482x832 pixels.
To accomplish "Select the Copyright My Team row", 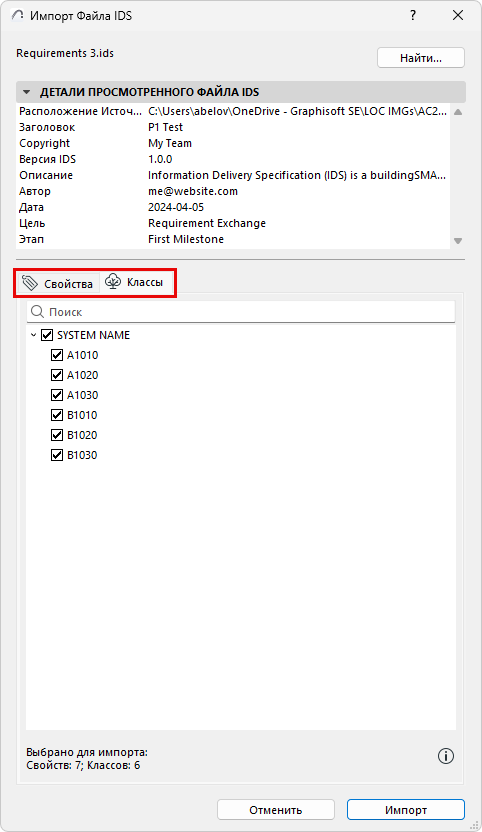I will click(x=233, y=143).
